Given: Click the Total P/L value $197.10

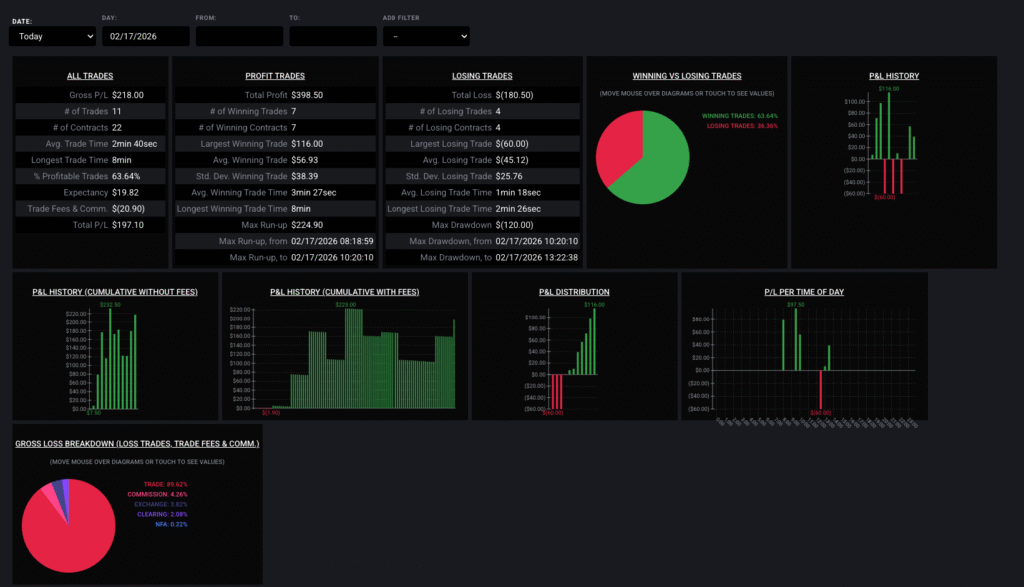Looking at the screenshot, I should click(x=127, y=225).
